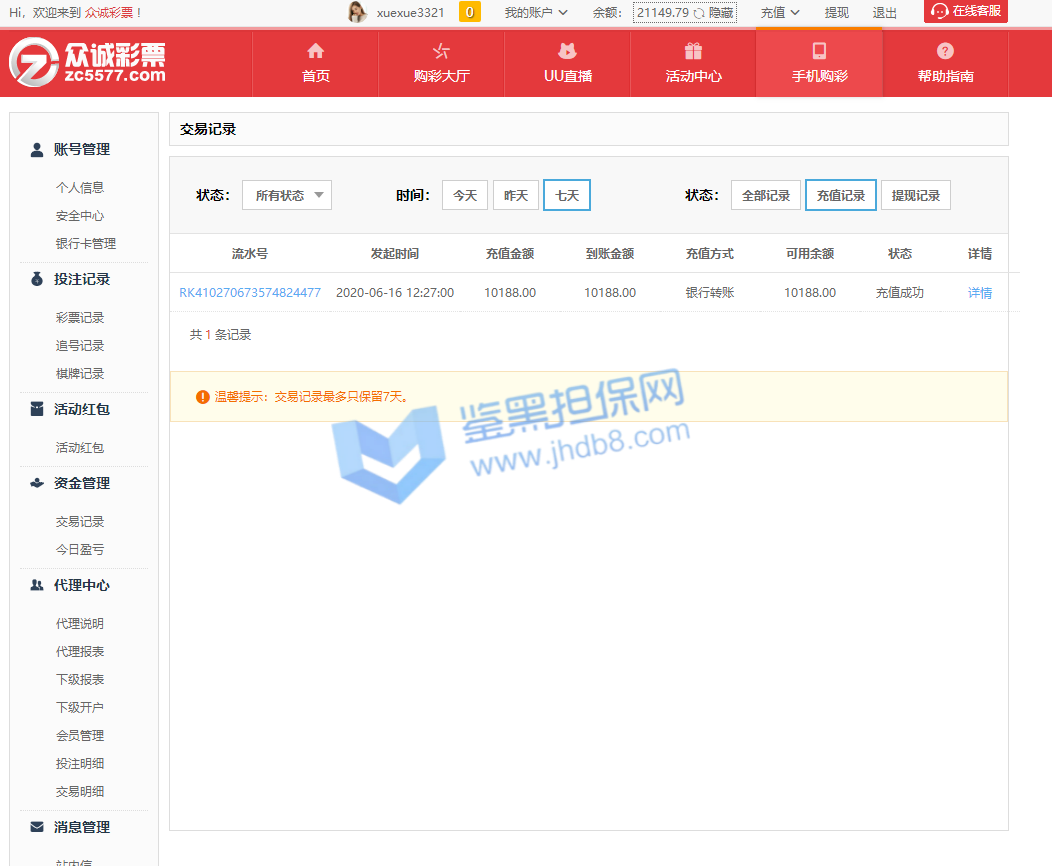
Task: Open 活动中心 gift icon
Action: (x=693, y=51)
